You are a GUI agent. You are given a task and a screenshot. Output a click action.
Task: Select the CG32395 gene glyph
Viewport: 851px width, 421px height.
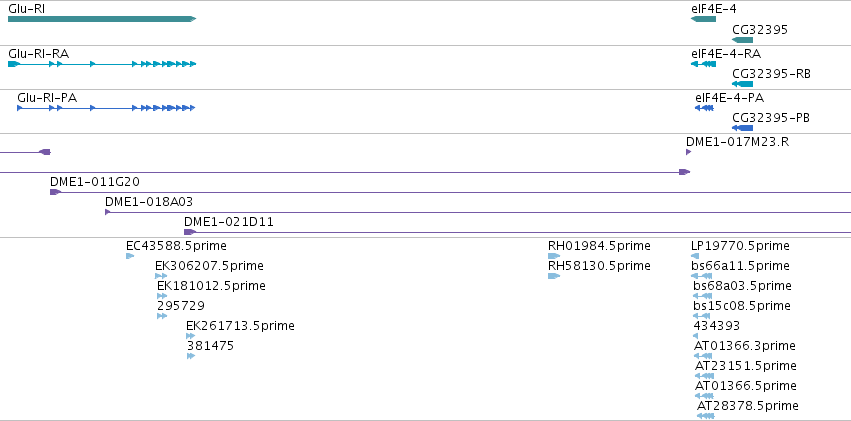click(742, 40)
